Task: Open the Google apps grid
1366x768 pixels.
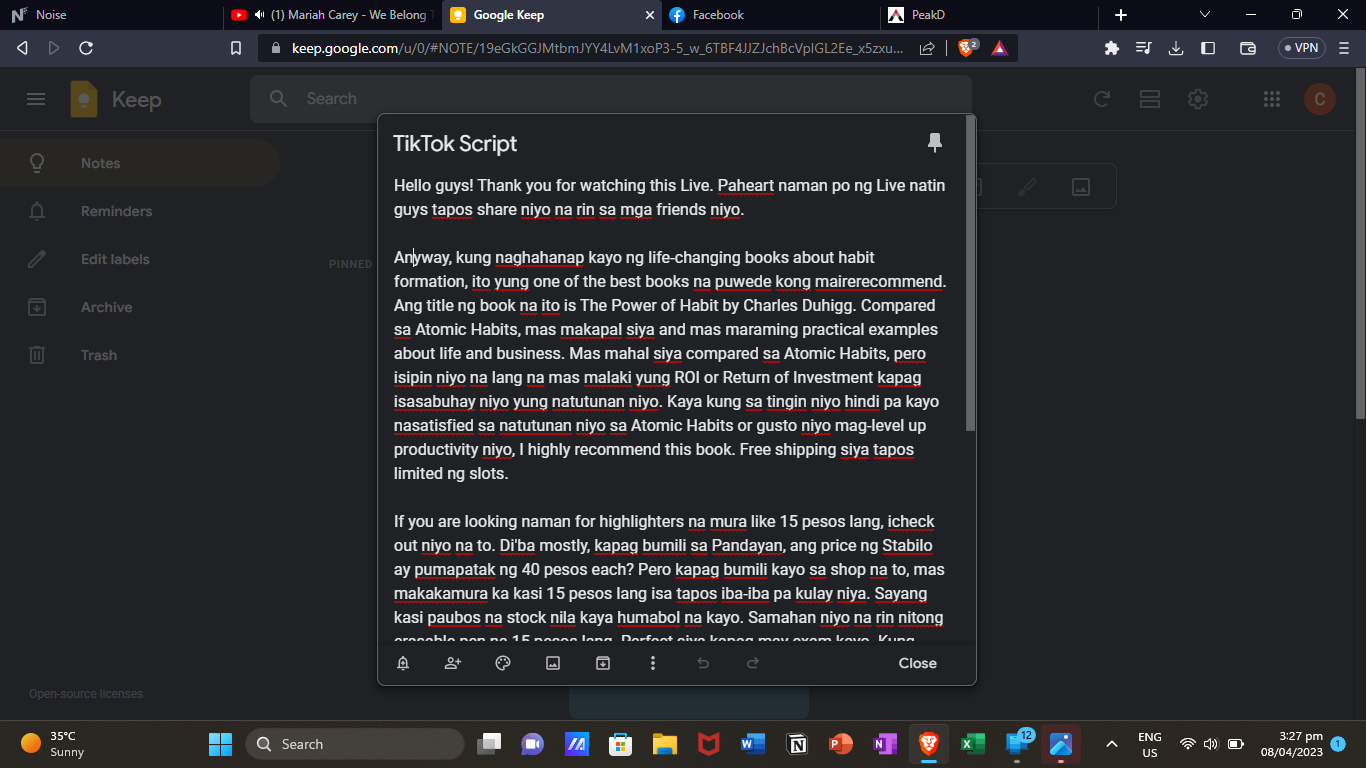Action: (x=1272, y=99)
